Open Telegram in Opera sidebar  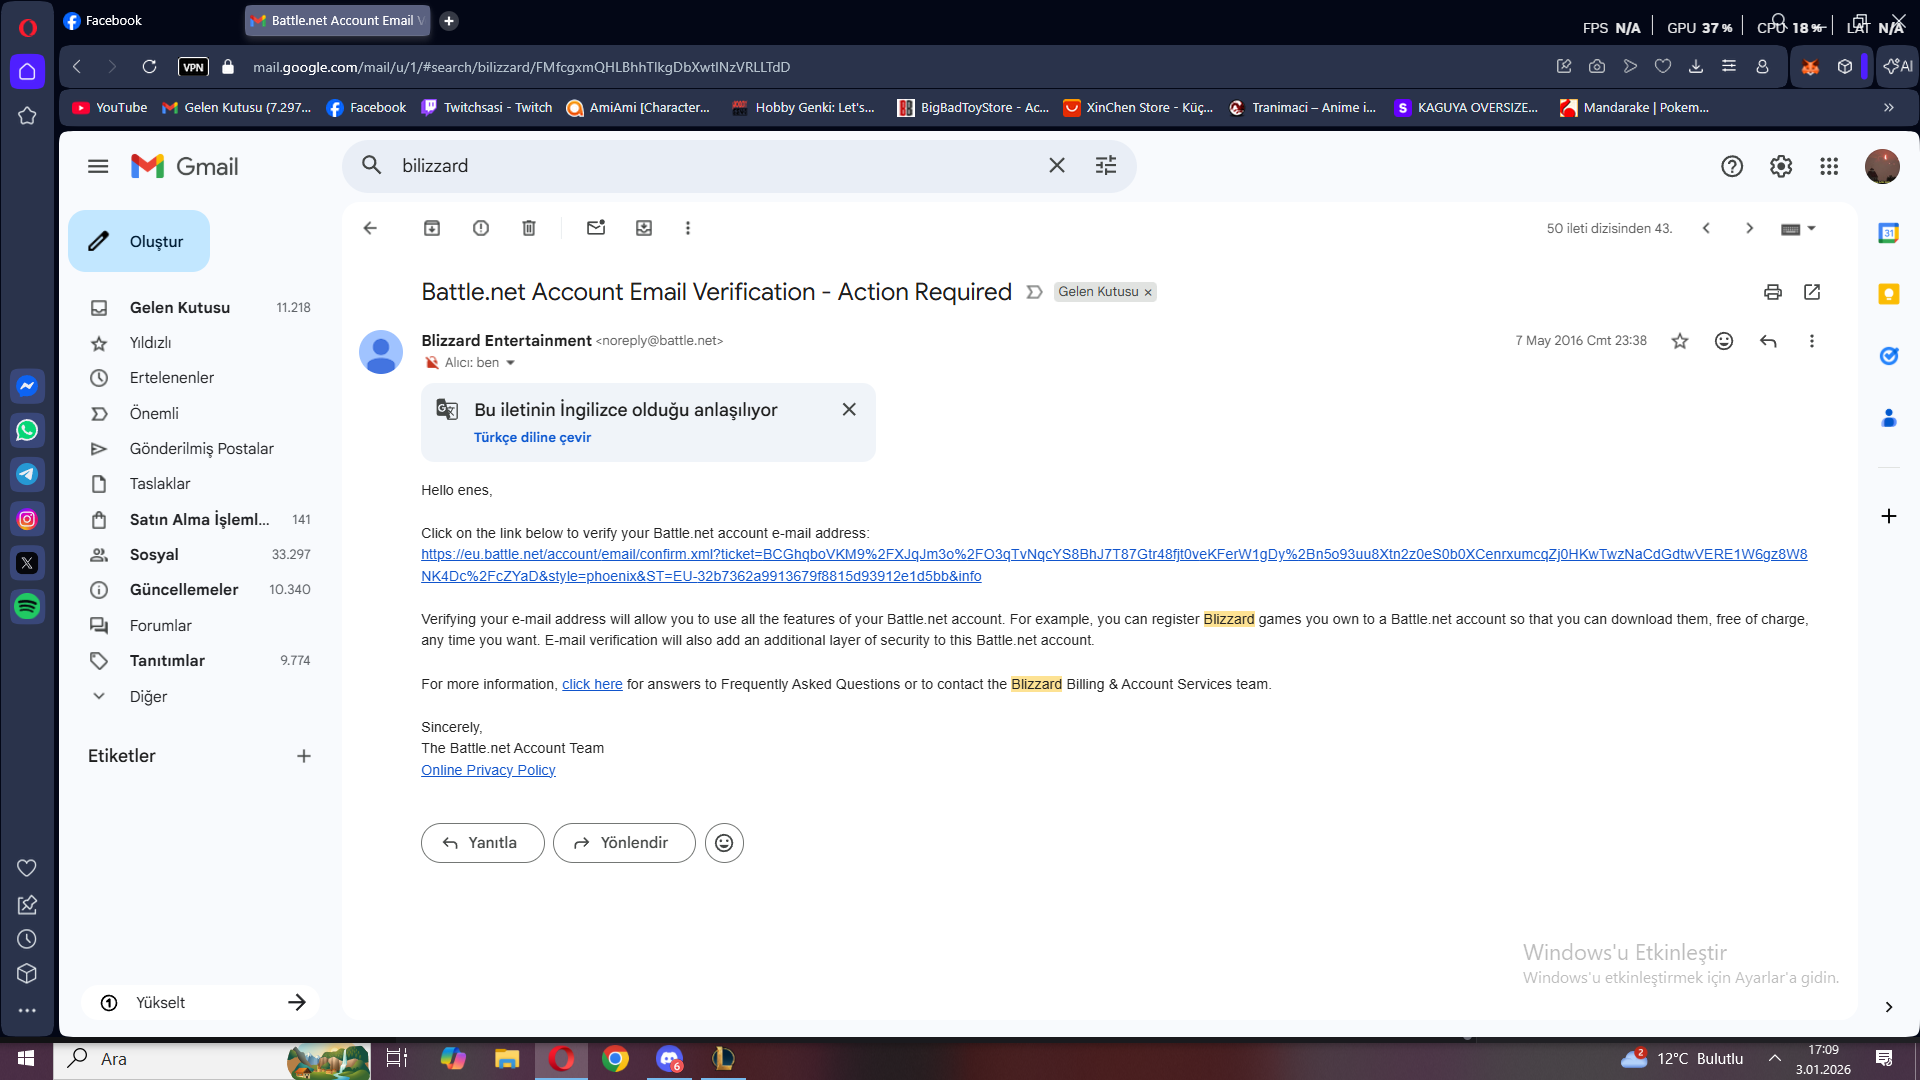click(x=27, y=474)
